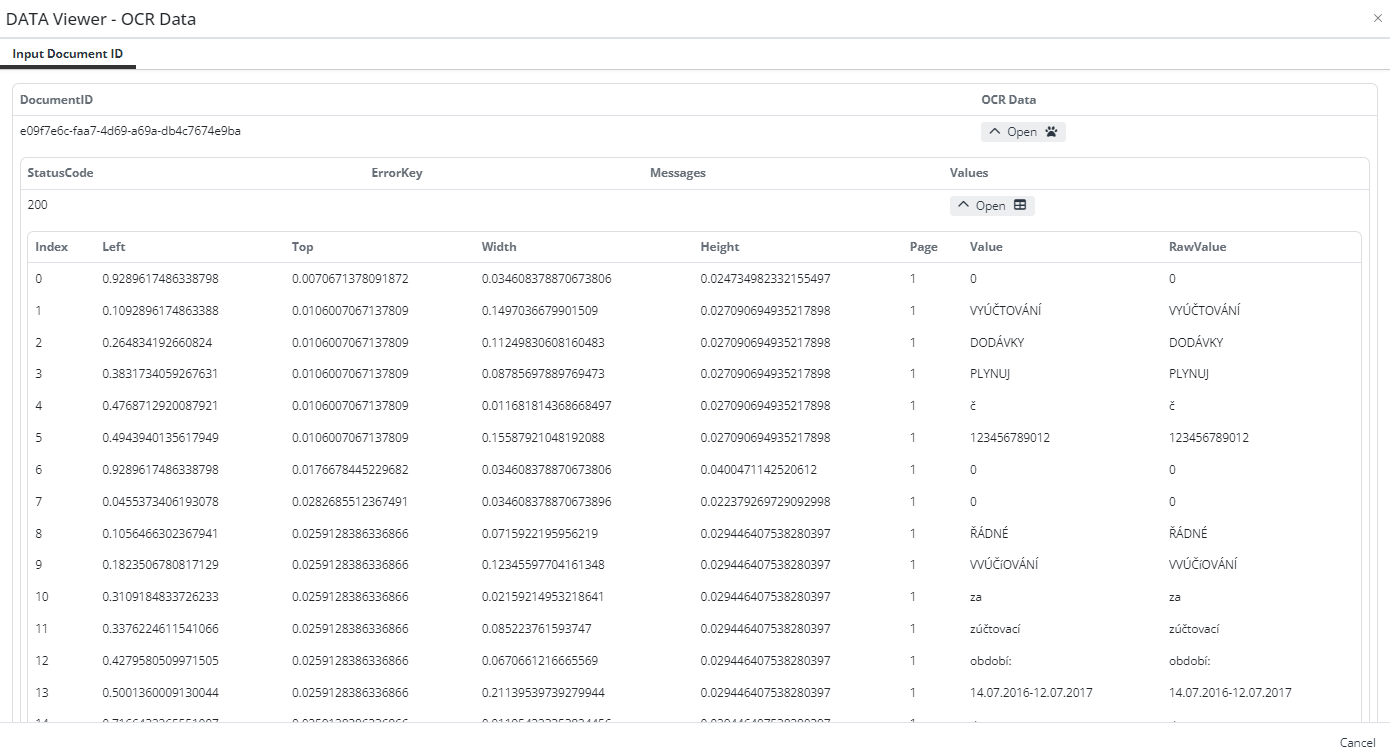Click the paw icon in OCR Data button
Image resolution: width=1390 pixels, height=756 pixels.
click(1051, 132)
